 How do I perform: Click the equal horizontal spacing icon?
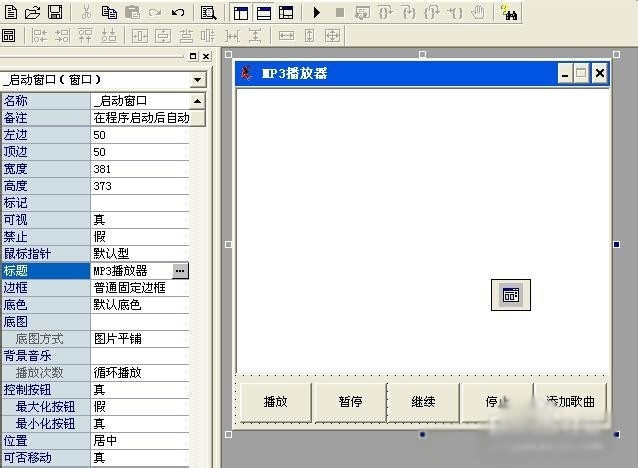(x=232, y=36)
